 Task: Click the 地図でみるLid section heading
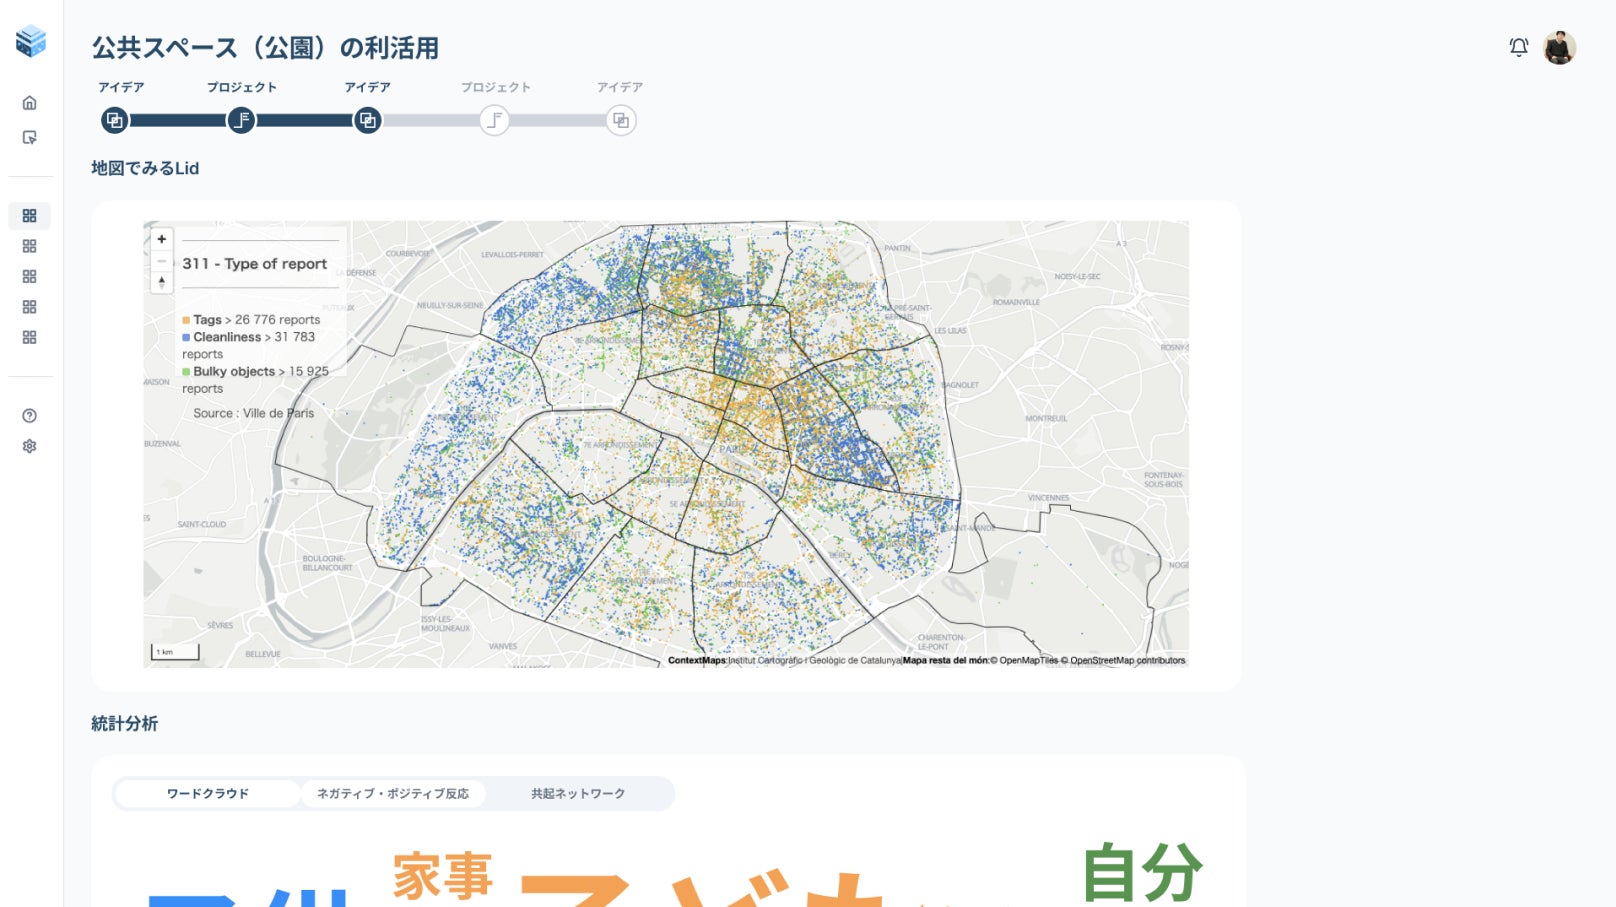tap(145, 168)
